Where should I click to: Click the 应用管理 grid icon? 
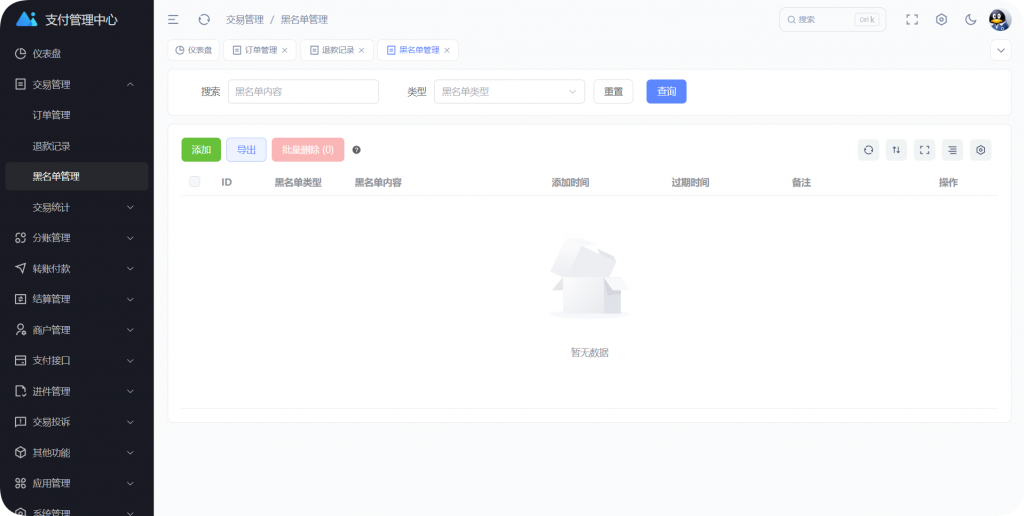[x=20, y=483]
